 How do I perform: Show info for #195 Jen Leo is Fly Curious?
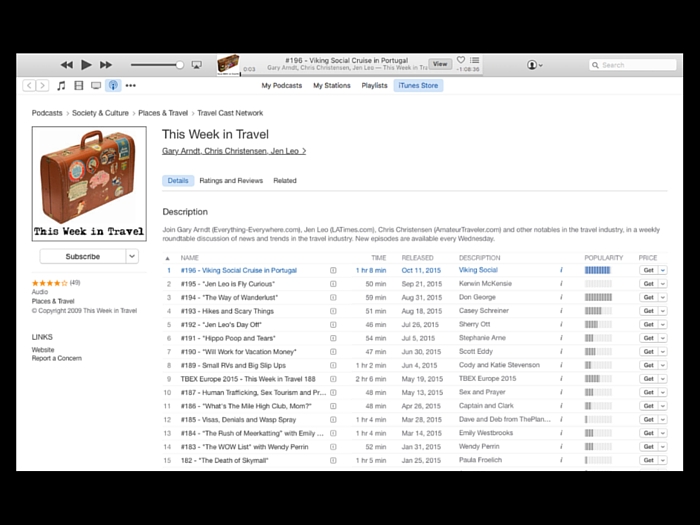coord(333,284)
